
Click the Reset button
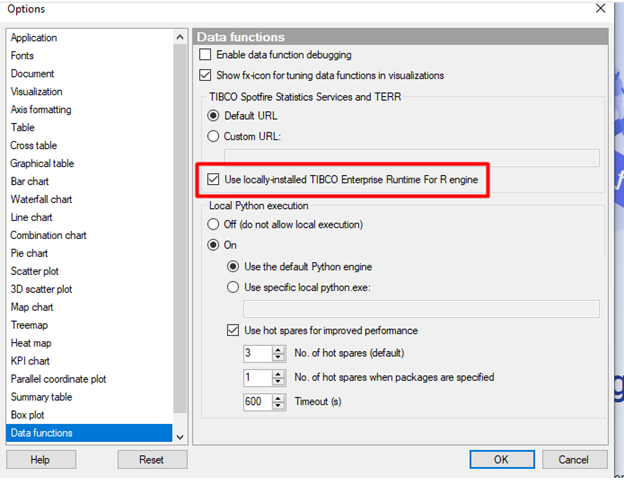pos(152,460)
